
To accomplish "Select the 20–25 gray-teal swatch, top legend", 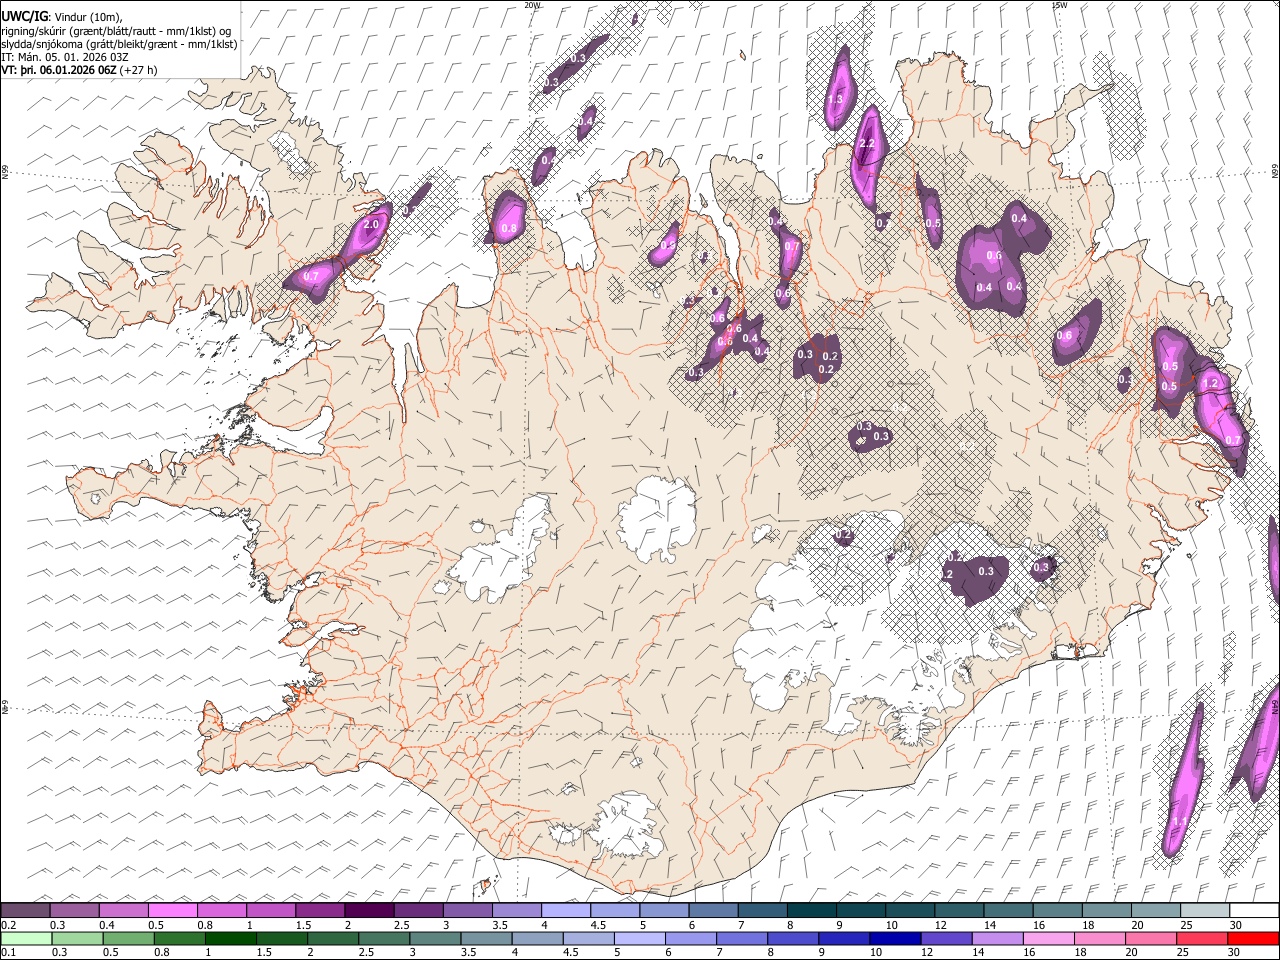I will click(x=1155, y=910).
